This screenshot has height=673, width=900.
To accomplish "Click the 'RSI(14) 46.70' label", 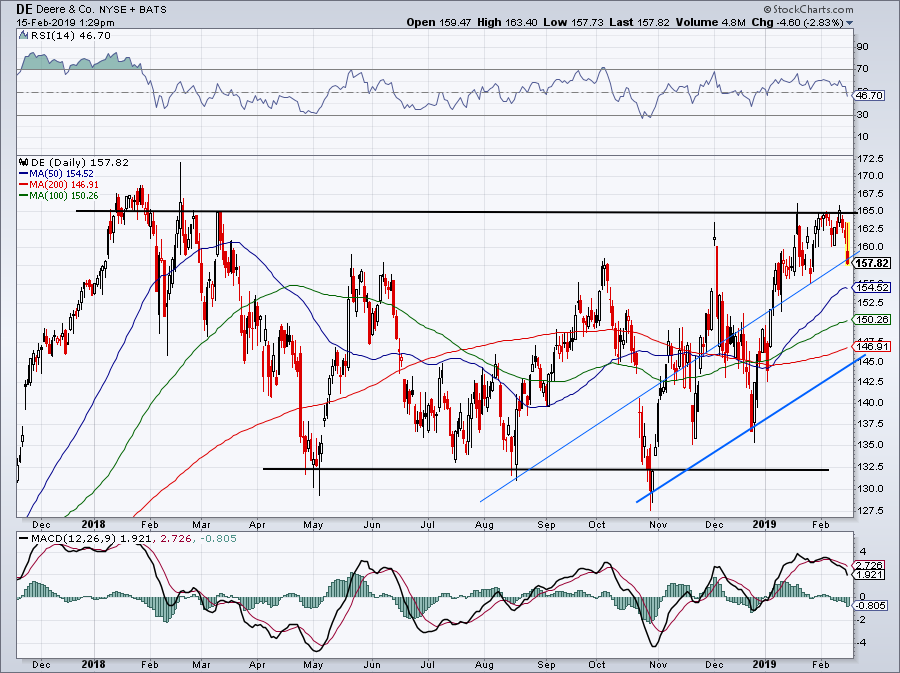I will (70, 36).
